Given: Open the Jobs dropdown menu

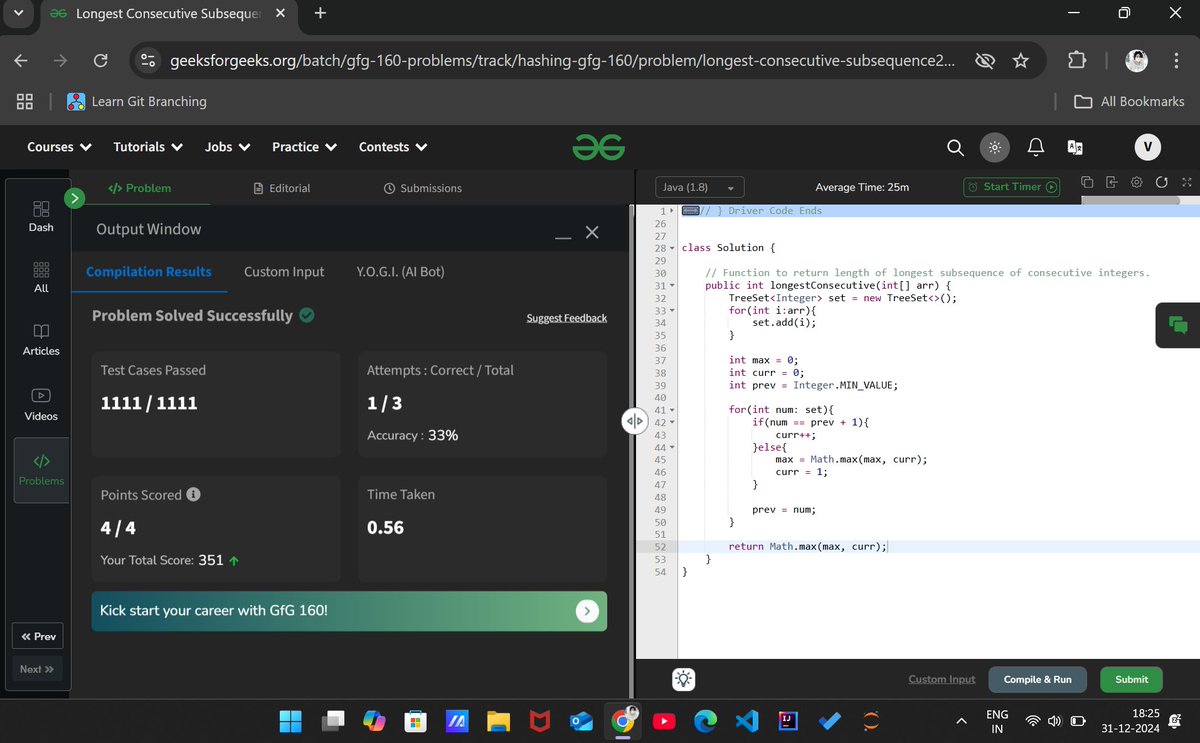Looking at the screenshot, I should [227, 147].
